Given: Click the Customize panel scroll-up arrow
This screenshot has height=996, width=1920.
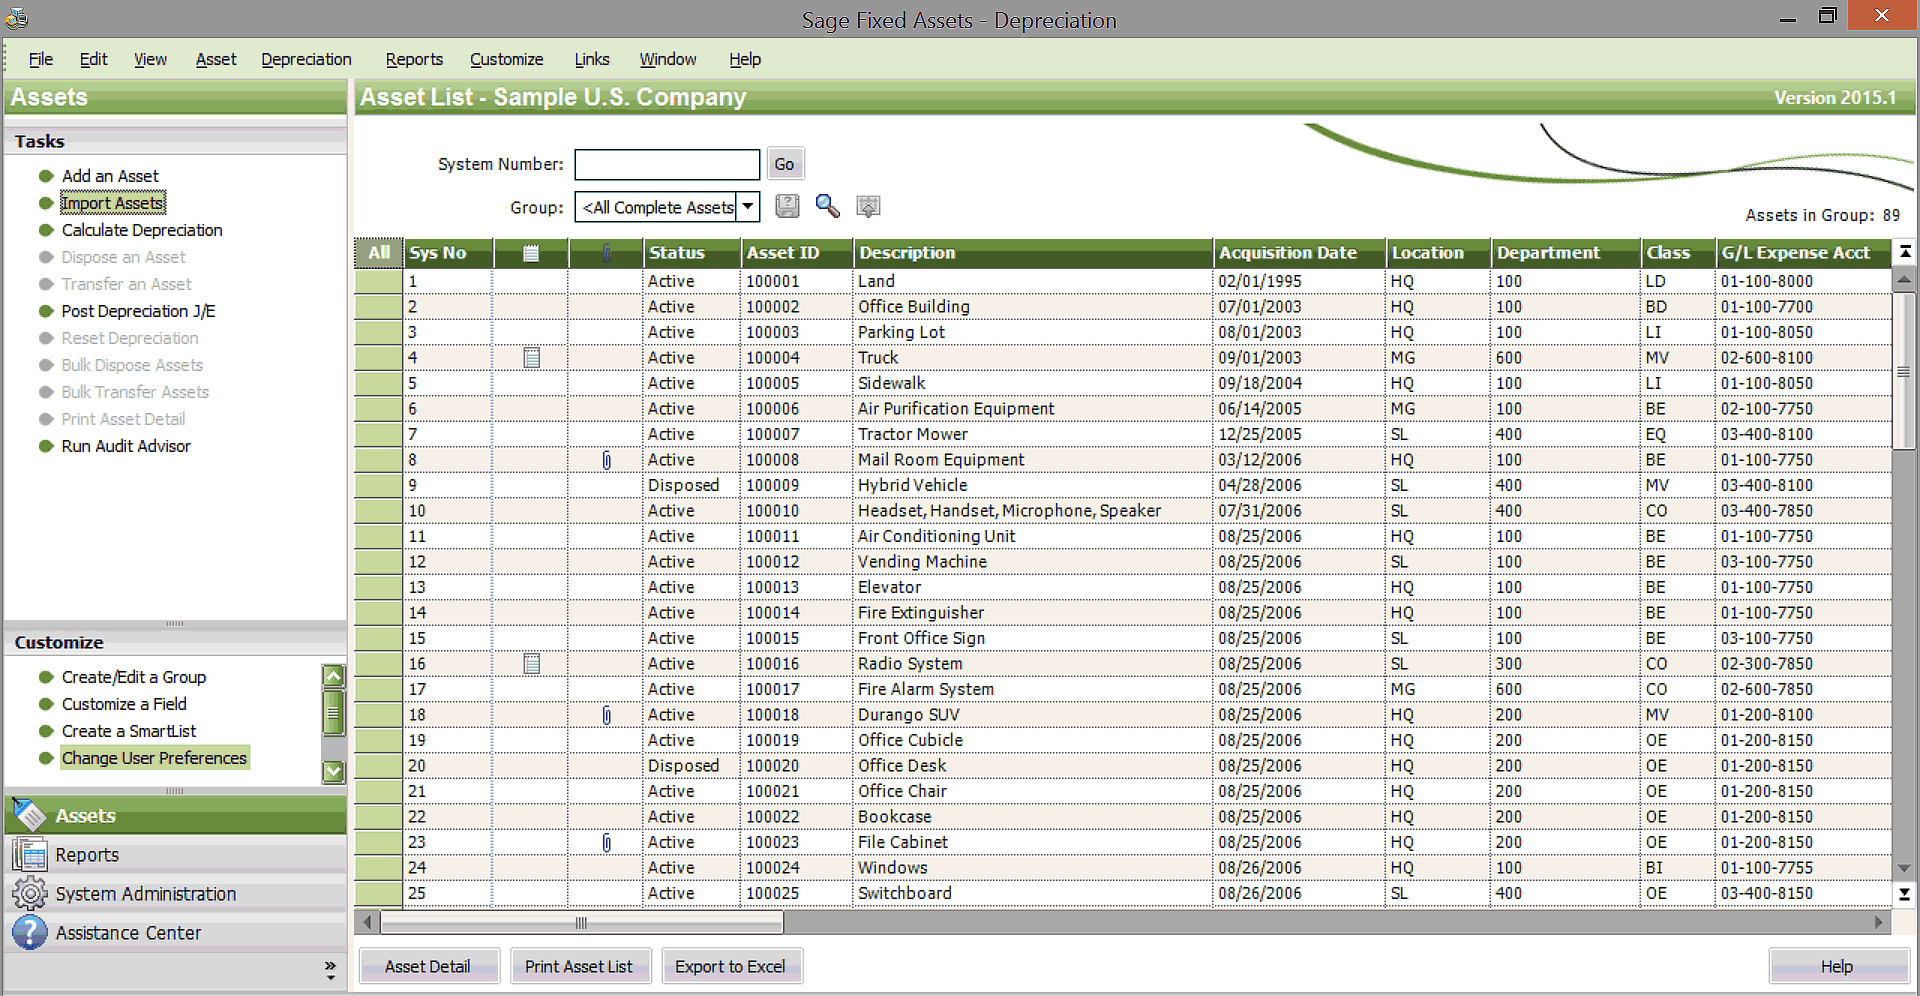Looking at the screenshot, I should pos(334,676).
